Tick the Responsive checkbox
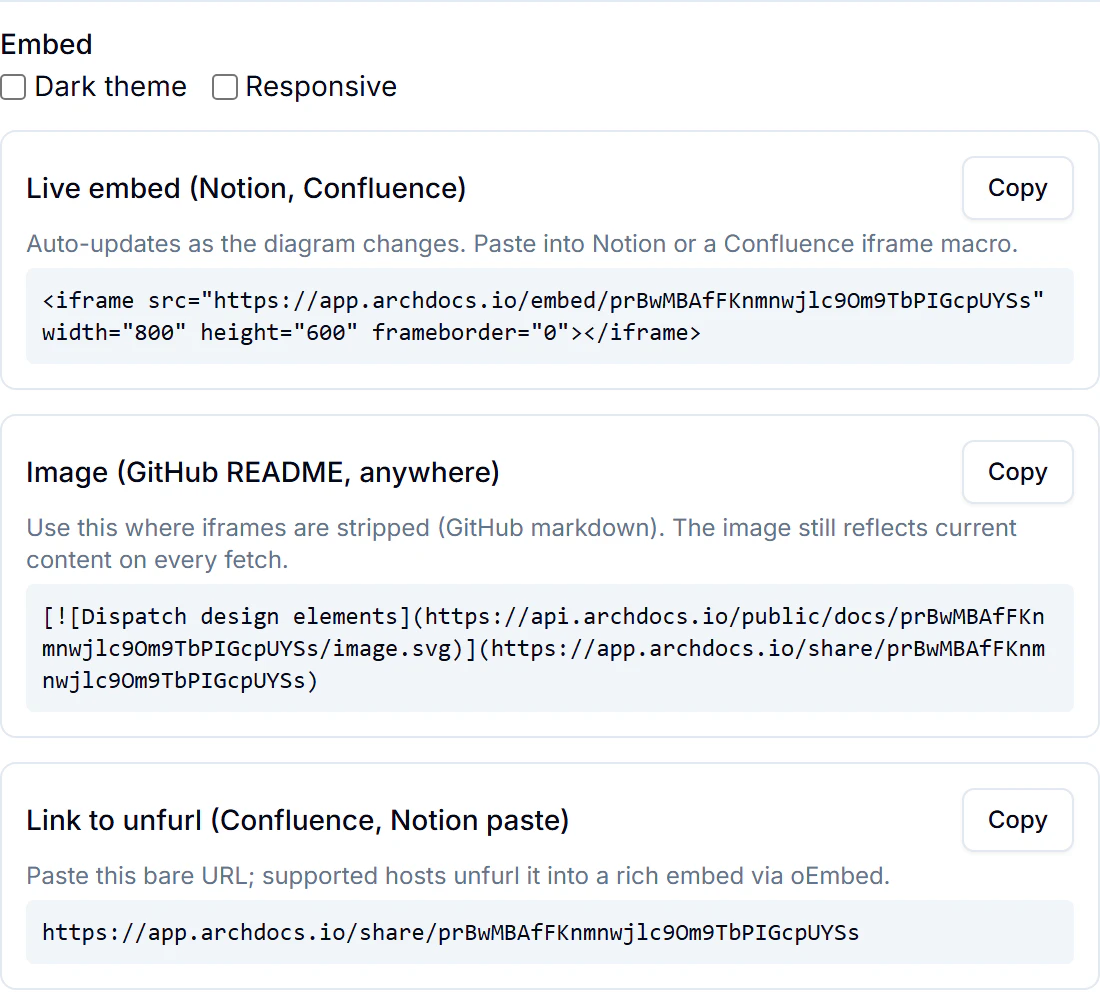1100x1006 pixels. point(225,87)
